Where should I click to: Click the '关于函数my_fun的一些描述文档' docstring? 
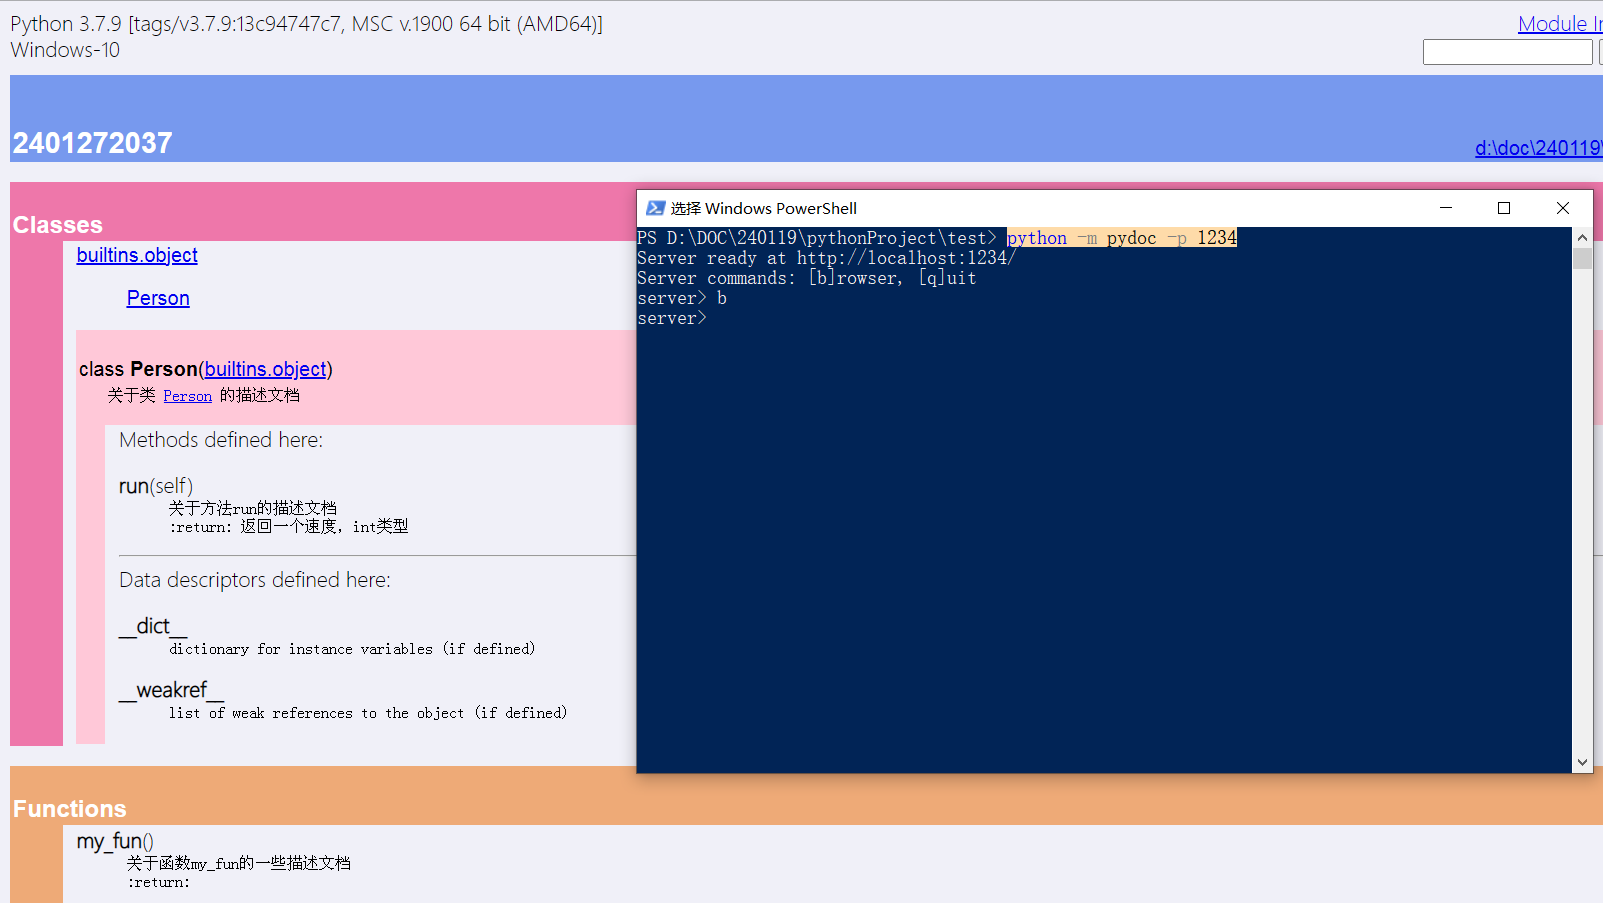point(239,863)
